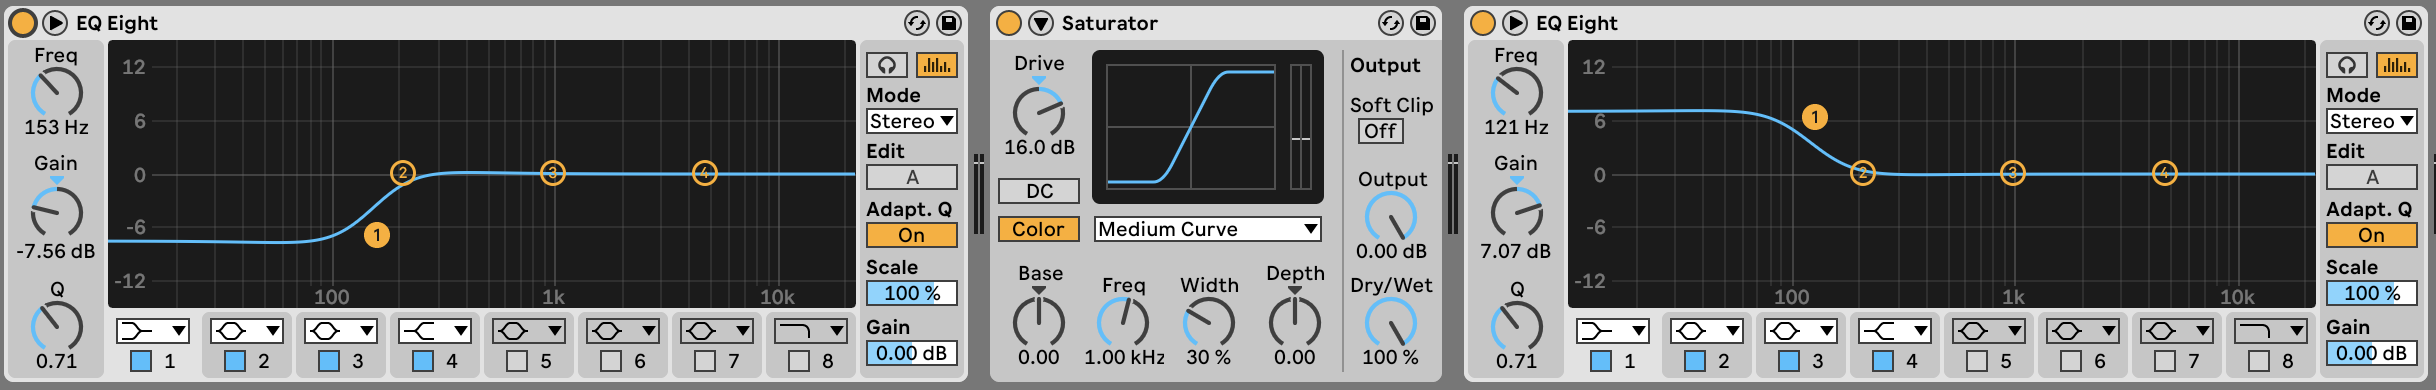Select band 4 node in first EQ

pyautogui.click(x=705, y=173)
